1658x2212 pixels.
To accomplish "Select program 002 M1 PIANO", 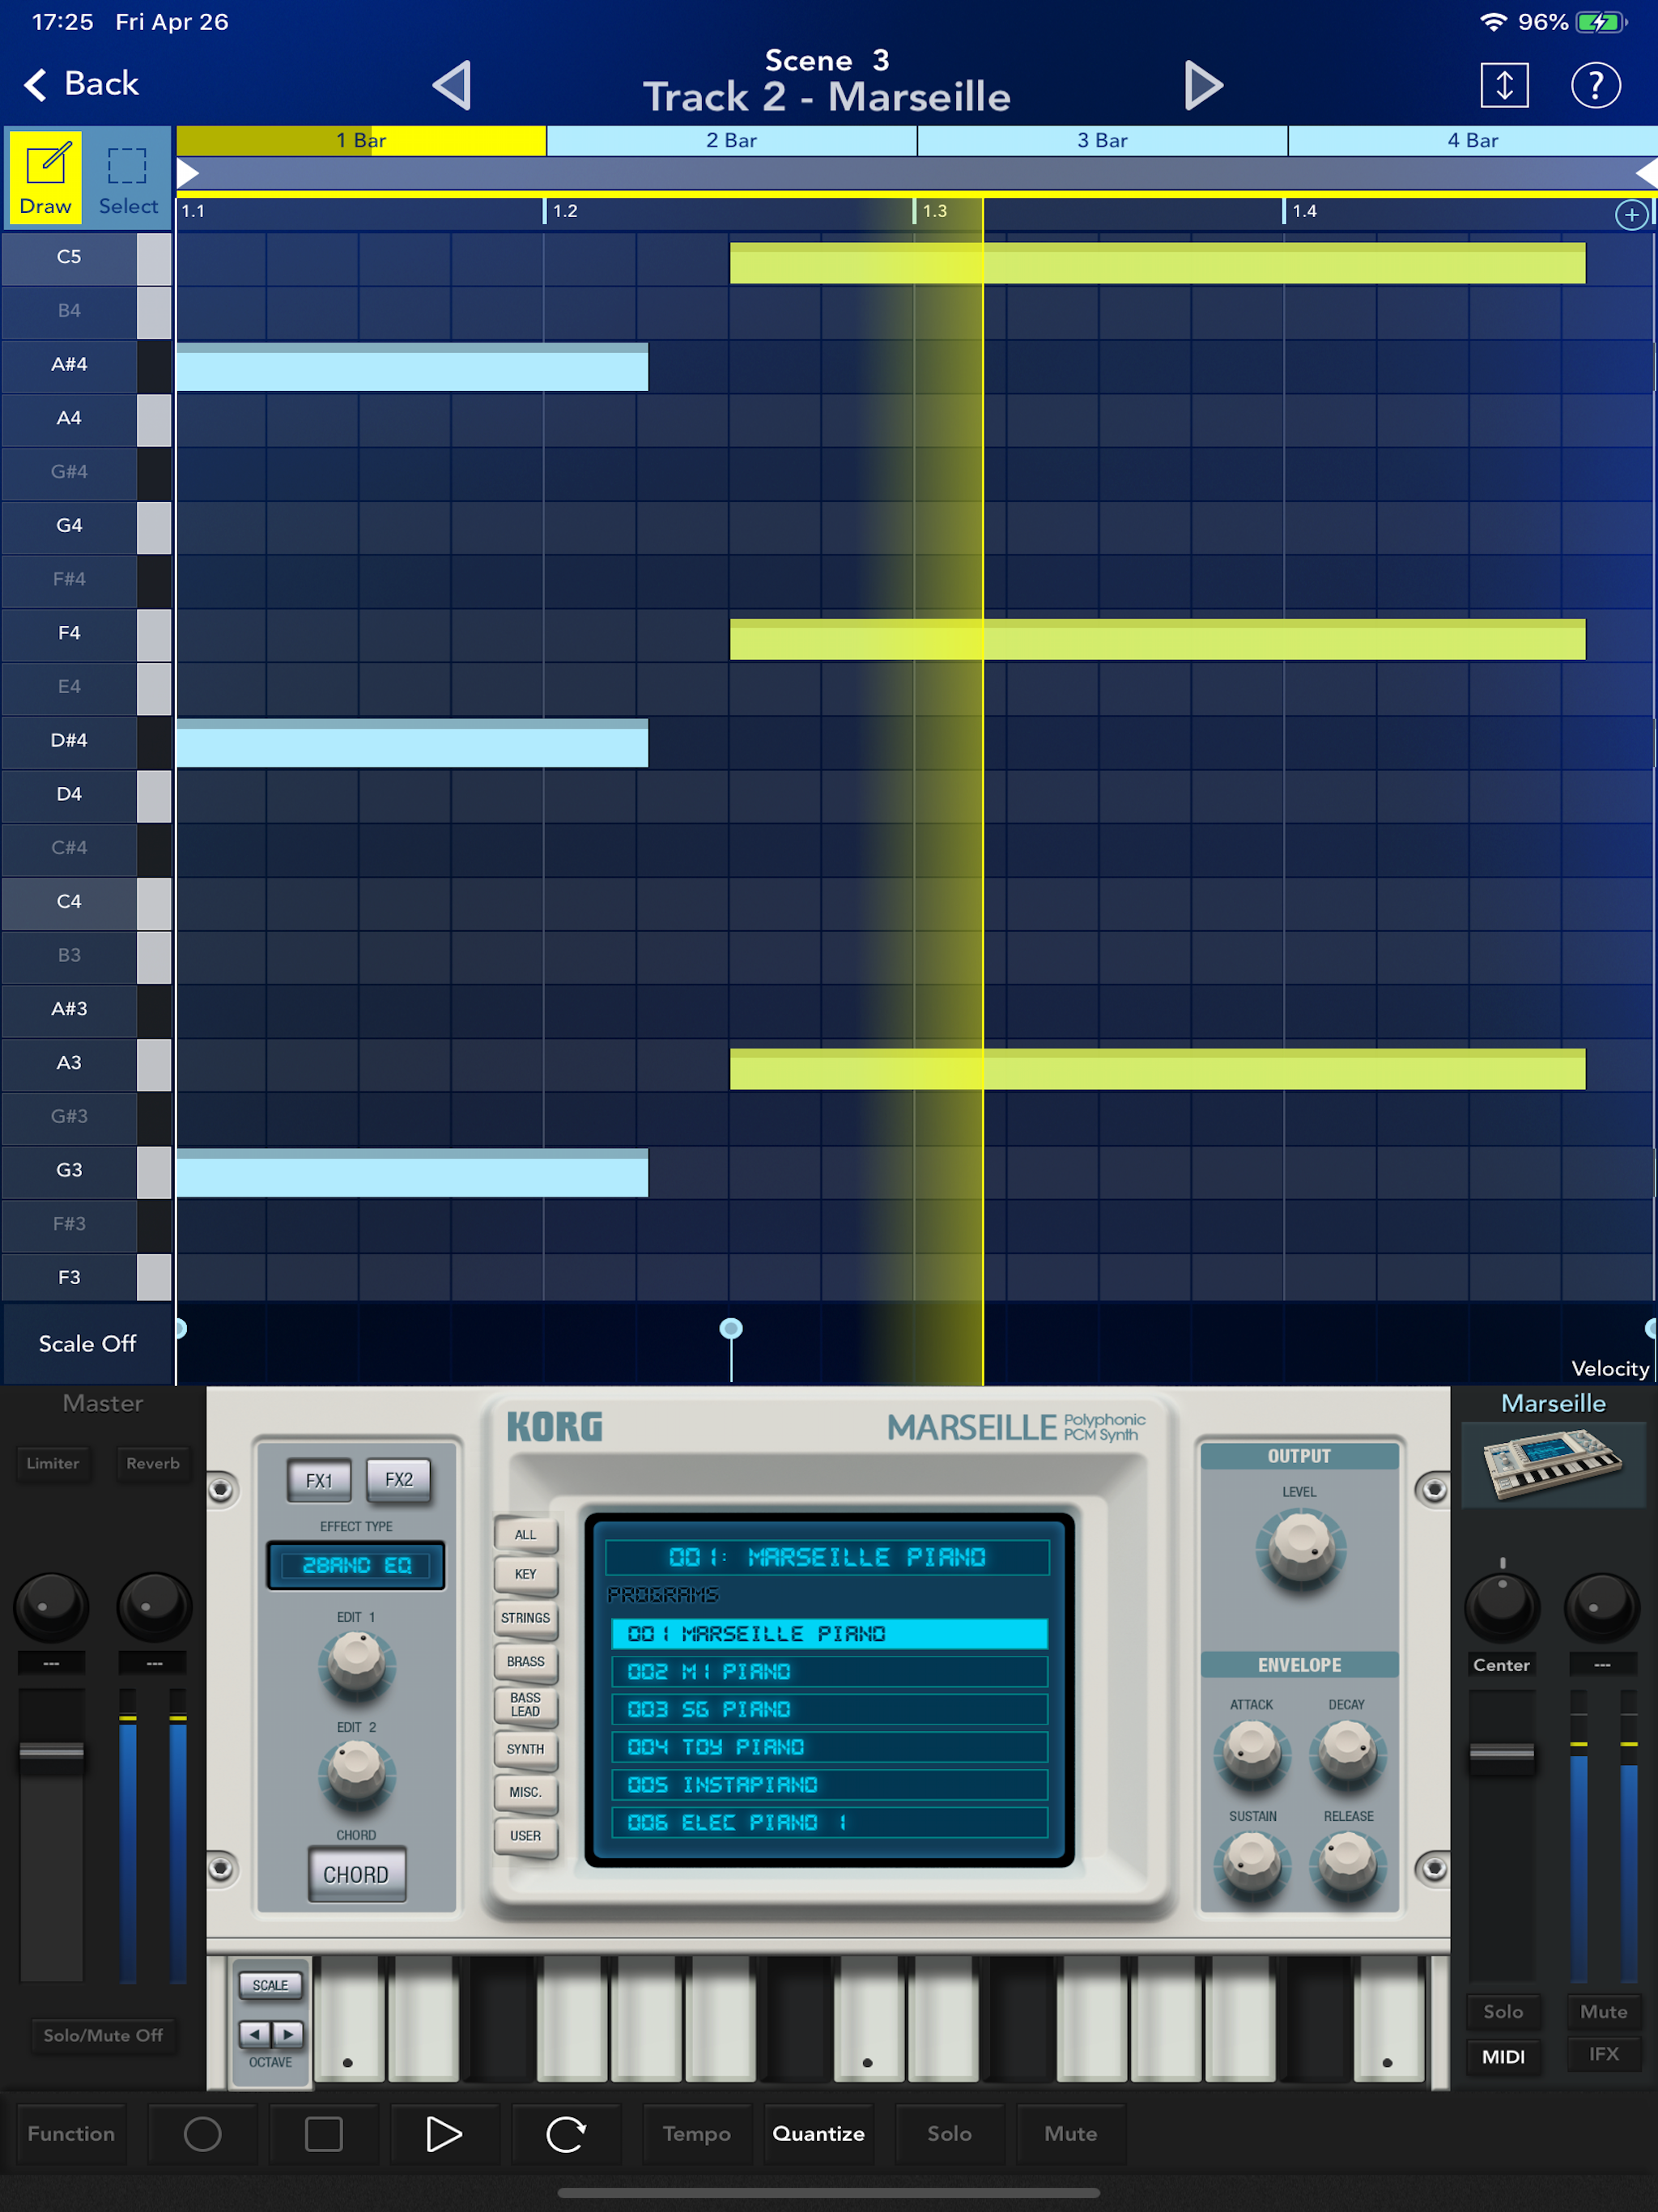I will [829, 1672].
